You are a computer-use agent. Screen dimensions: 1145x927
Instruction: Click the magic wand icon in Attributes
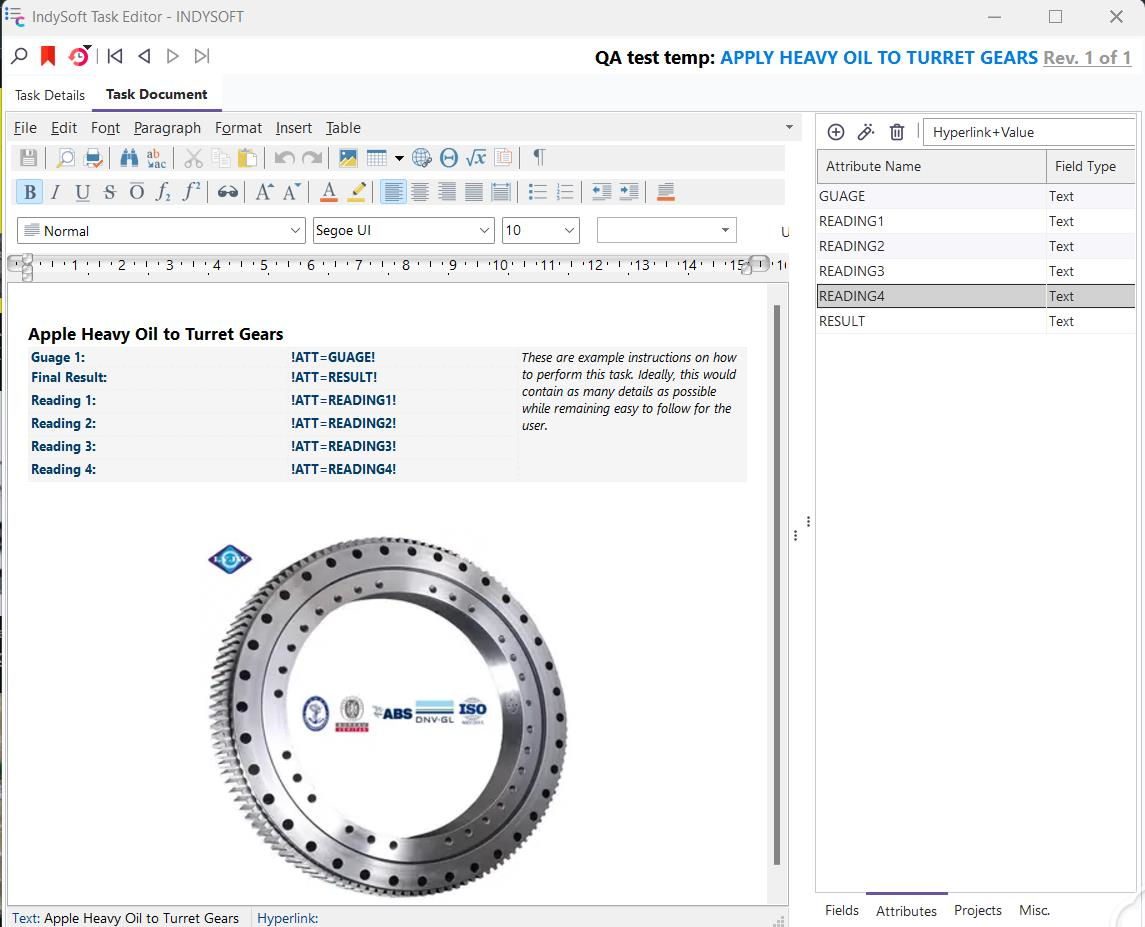(x=866, y=132)
